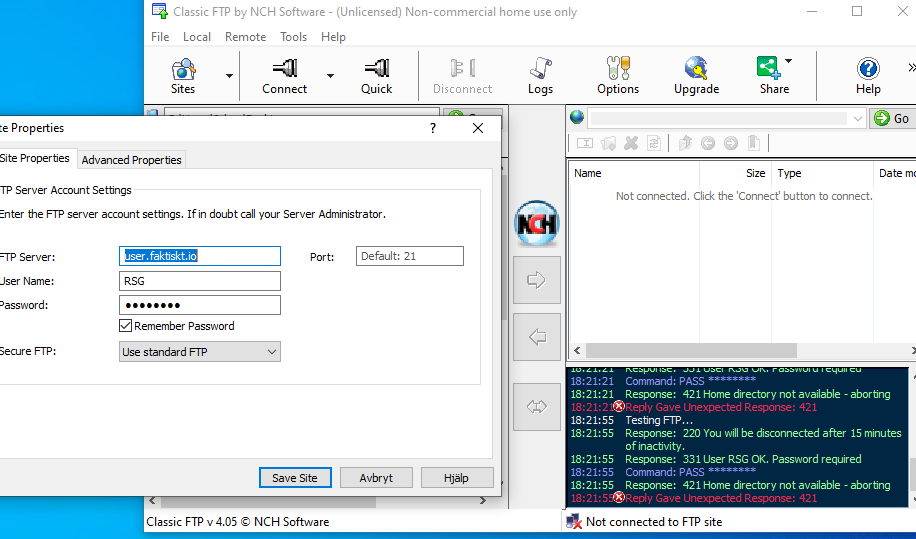Click last 'Reply Gave Unexpected Response: 421' log line

point(721,498)
